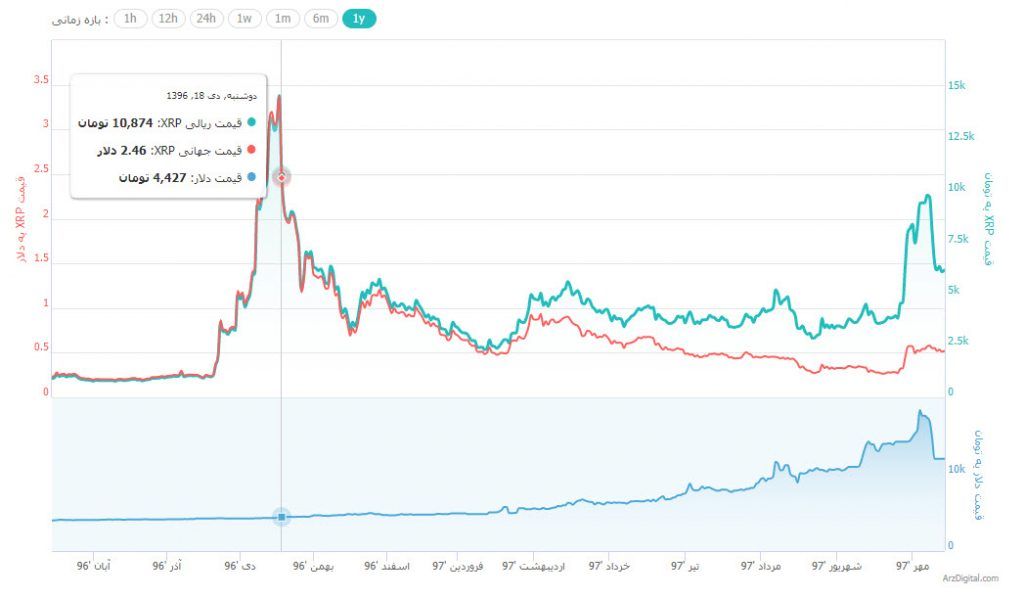Choose the 6m time range option
This screenshot has width=1024, height=599.
click(x=321, y=18)
